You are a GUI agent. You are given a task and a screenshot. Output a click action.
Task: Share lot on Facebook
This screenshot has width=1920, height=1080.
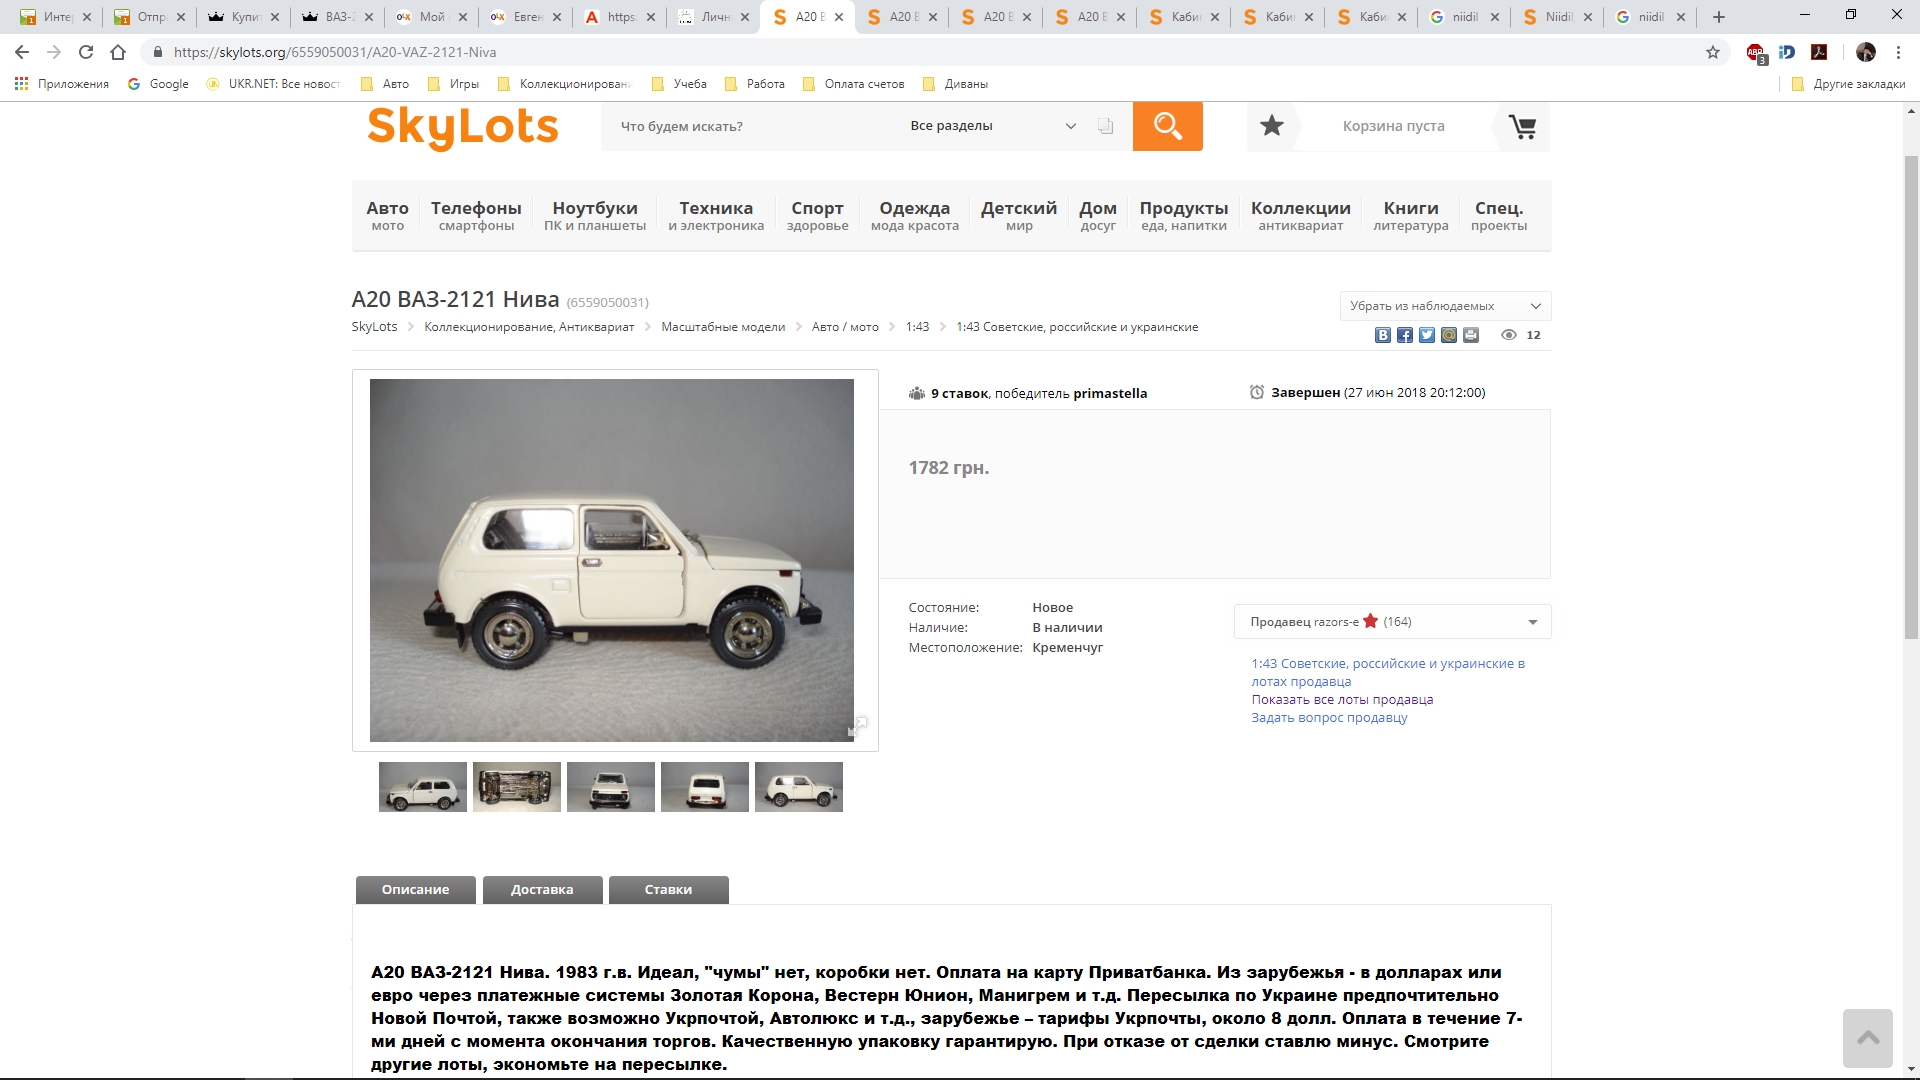(x=1404, y=335)
